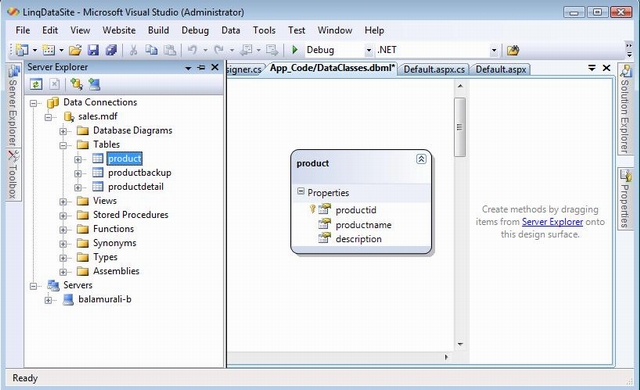Click the balamurali-b computer icon
Screen dimensions: 640x390
[x=68, y=299]
